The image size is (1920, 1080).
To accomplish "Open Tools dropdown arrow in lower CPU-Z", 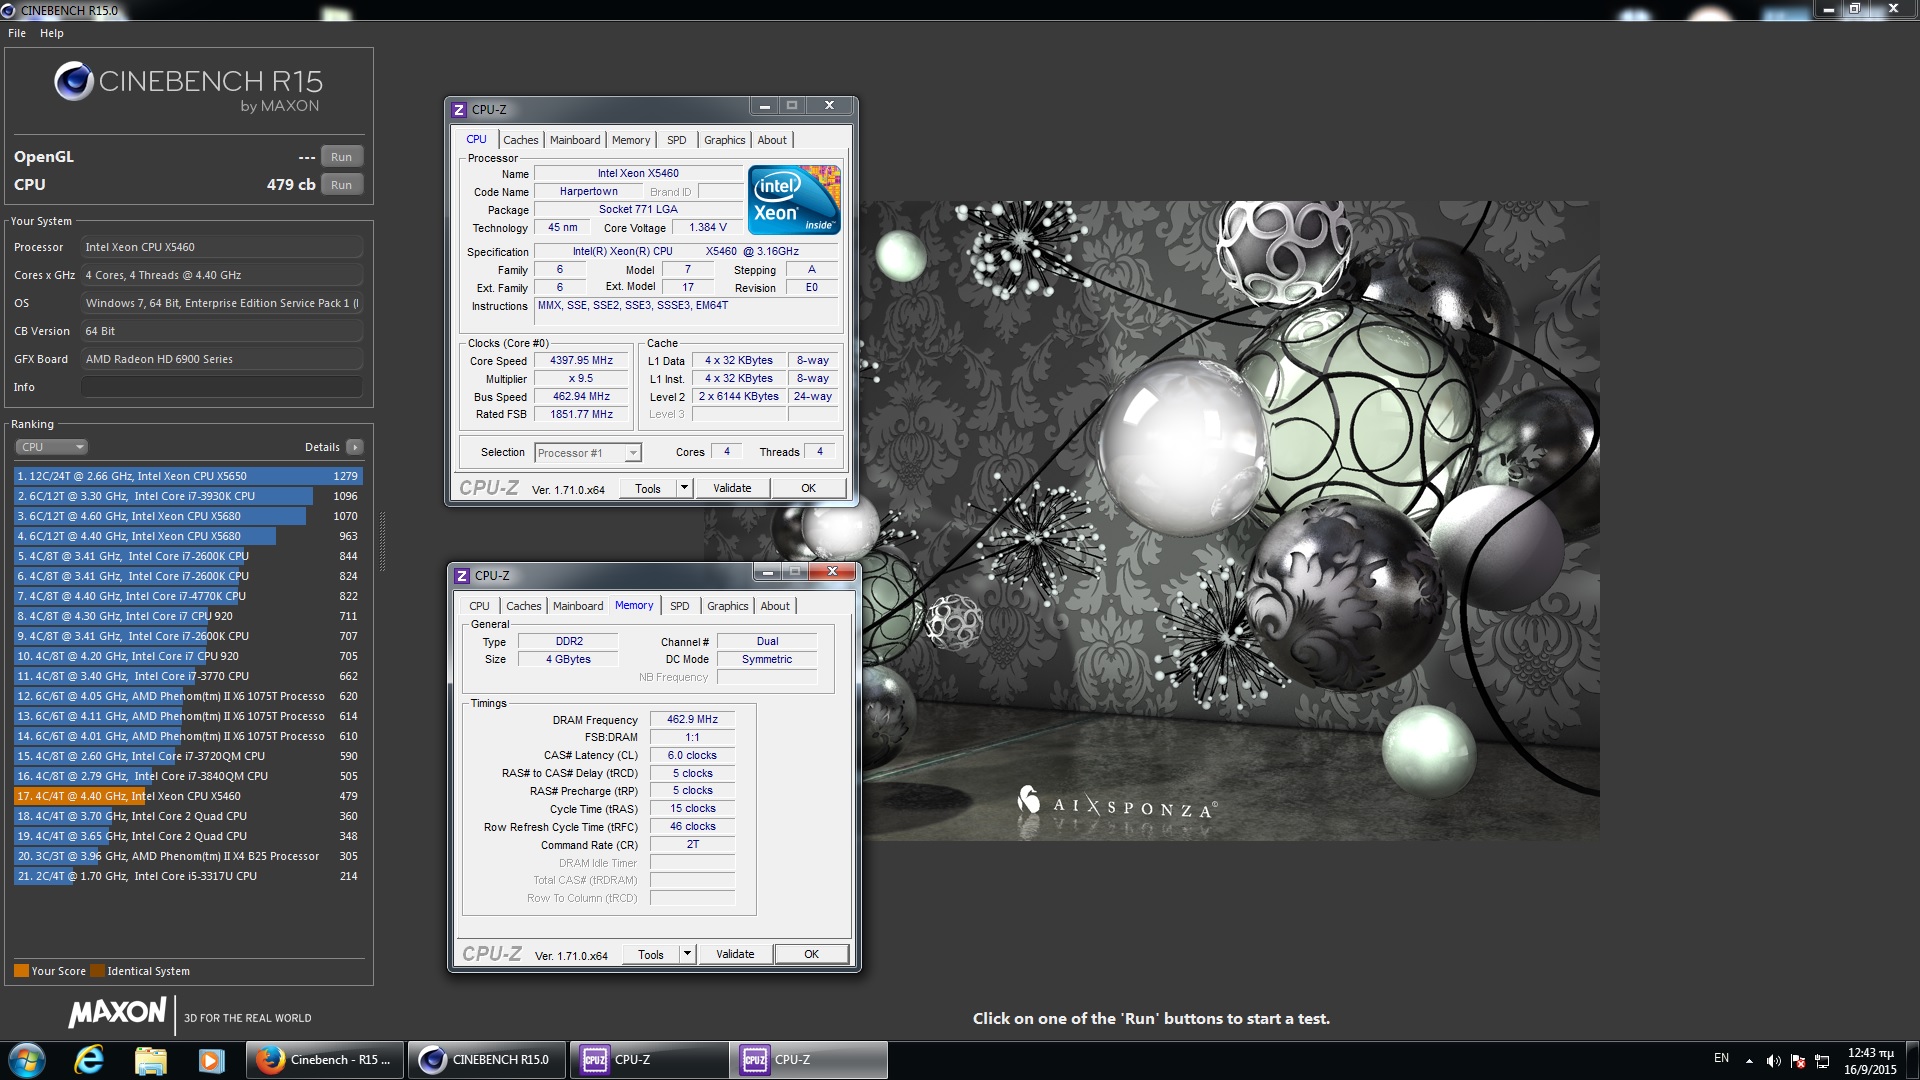I will pyautogui.click(x=687, y=954).
